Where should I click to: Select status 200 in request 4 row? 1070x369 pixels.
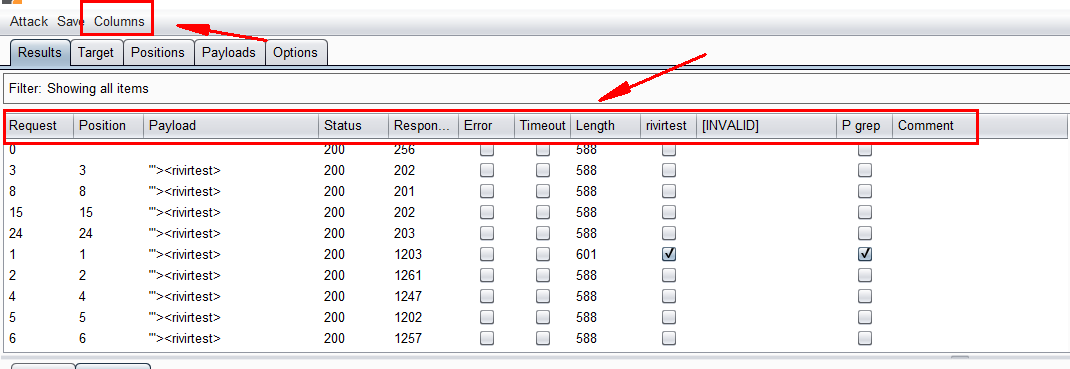334,297
